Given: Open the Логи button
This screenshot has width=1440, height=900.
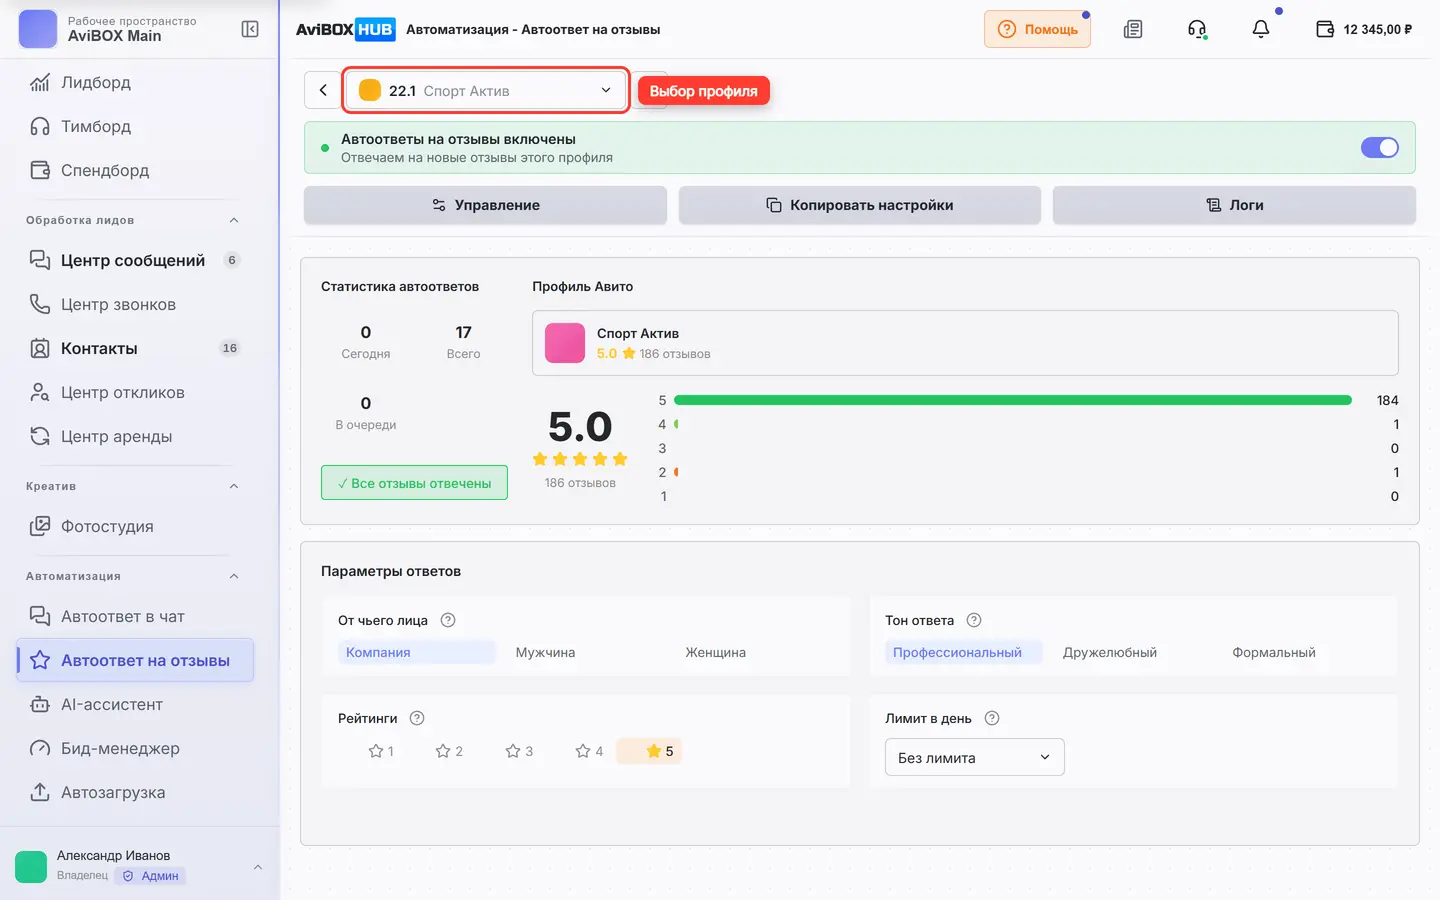Looking at the screenshot, I should 1234,205.
